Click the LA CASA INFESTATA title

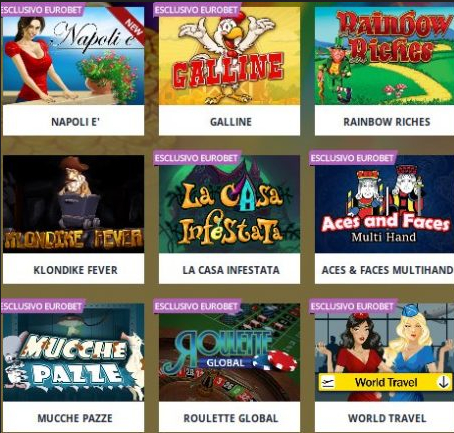tap(231, 270)
